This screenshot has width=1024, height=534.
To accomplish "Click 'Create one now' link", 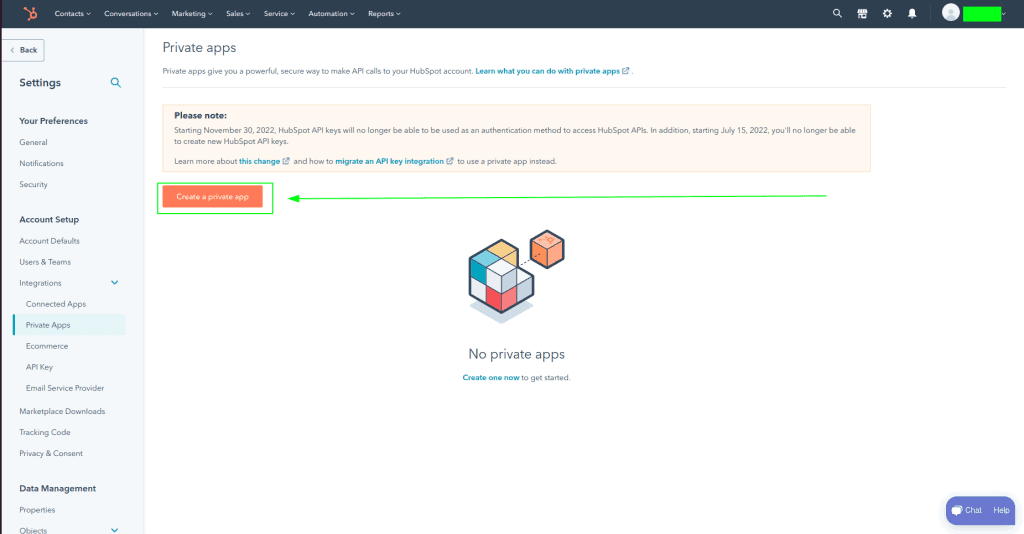I will coord(490,377).
